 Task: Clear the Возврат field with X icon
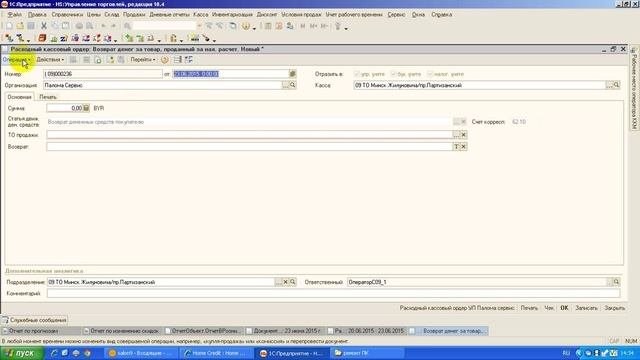[x=464, y=147]
